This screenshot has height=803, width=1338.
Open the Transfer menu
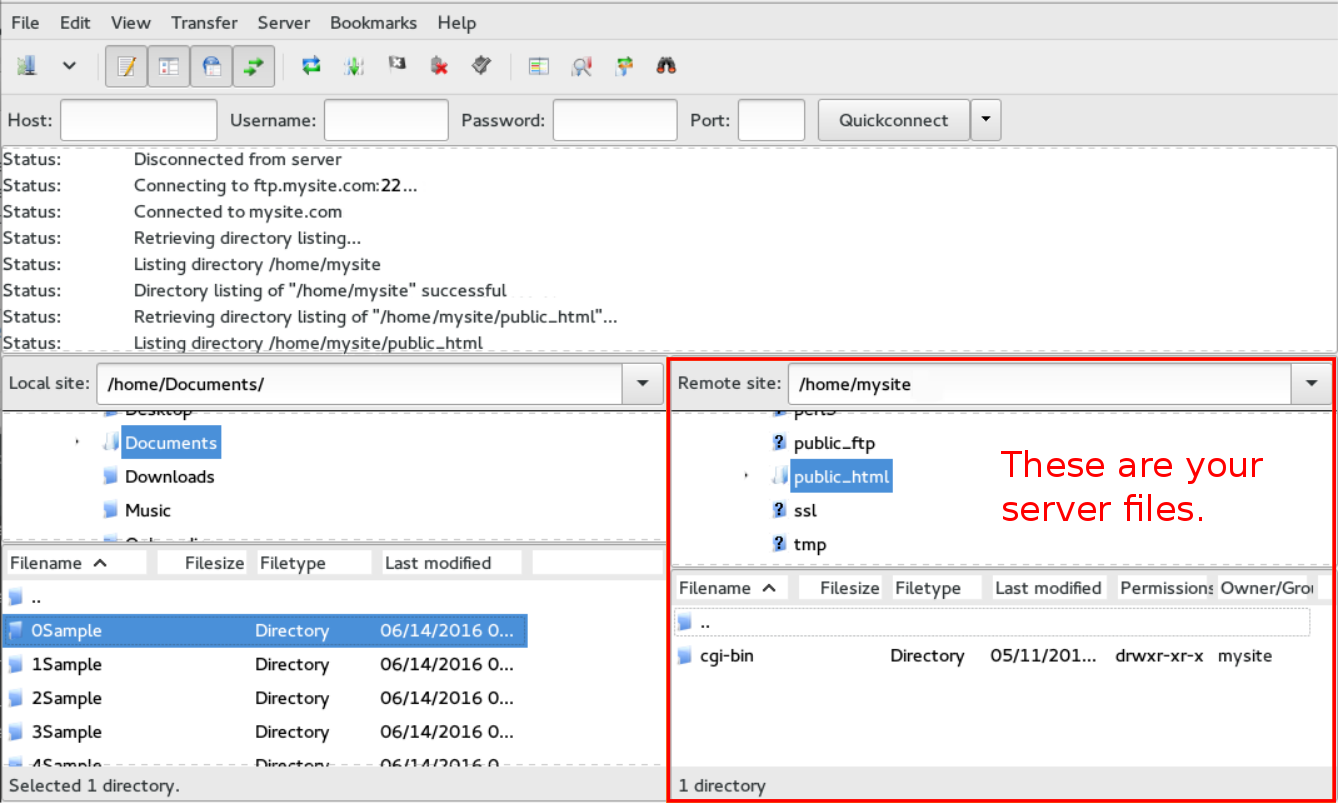[x=204, y=22]
